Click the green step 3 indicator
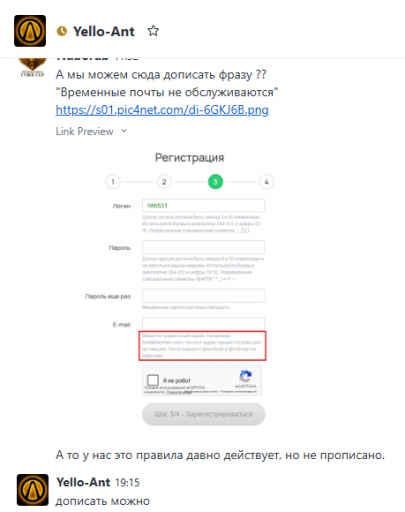 [215, 182]
